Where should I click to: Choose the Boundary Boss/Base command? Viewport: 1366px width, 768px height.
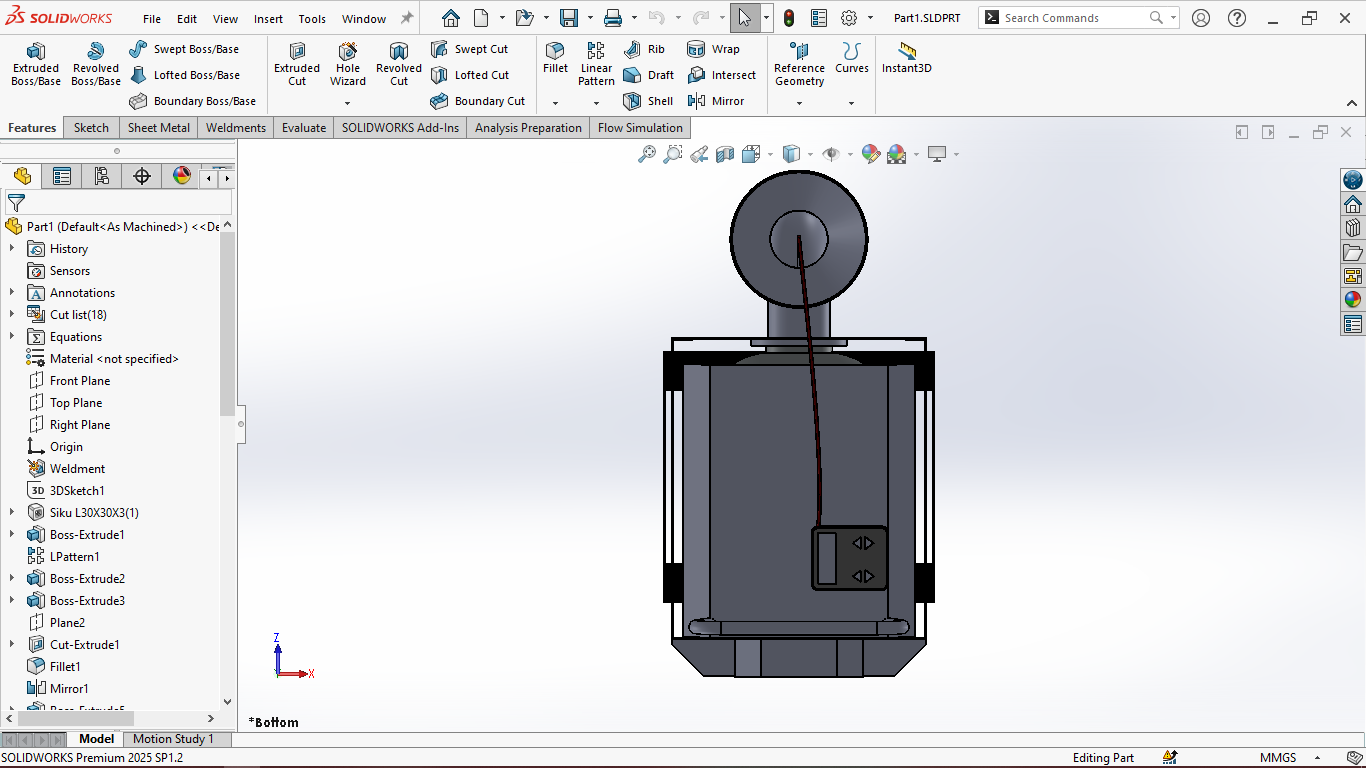(x=193, y=101)
